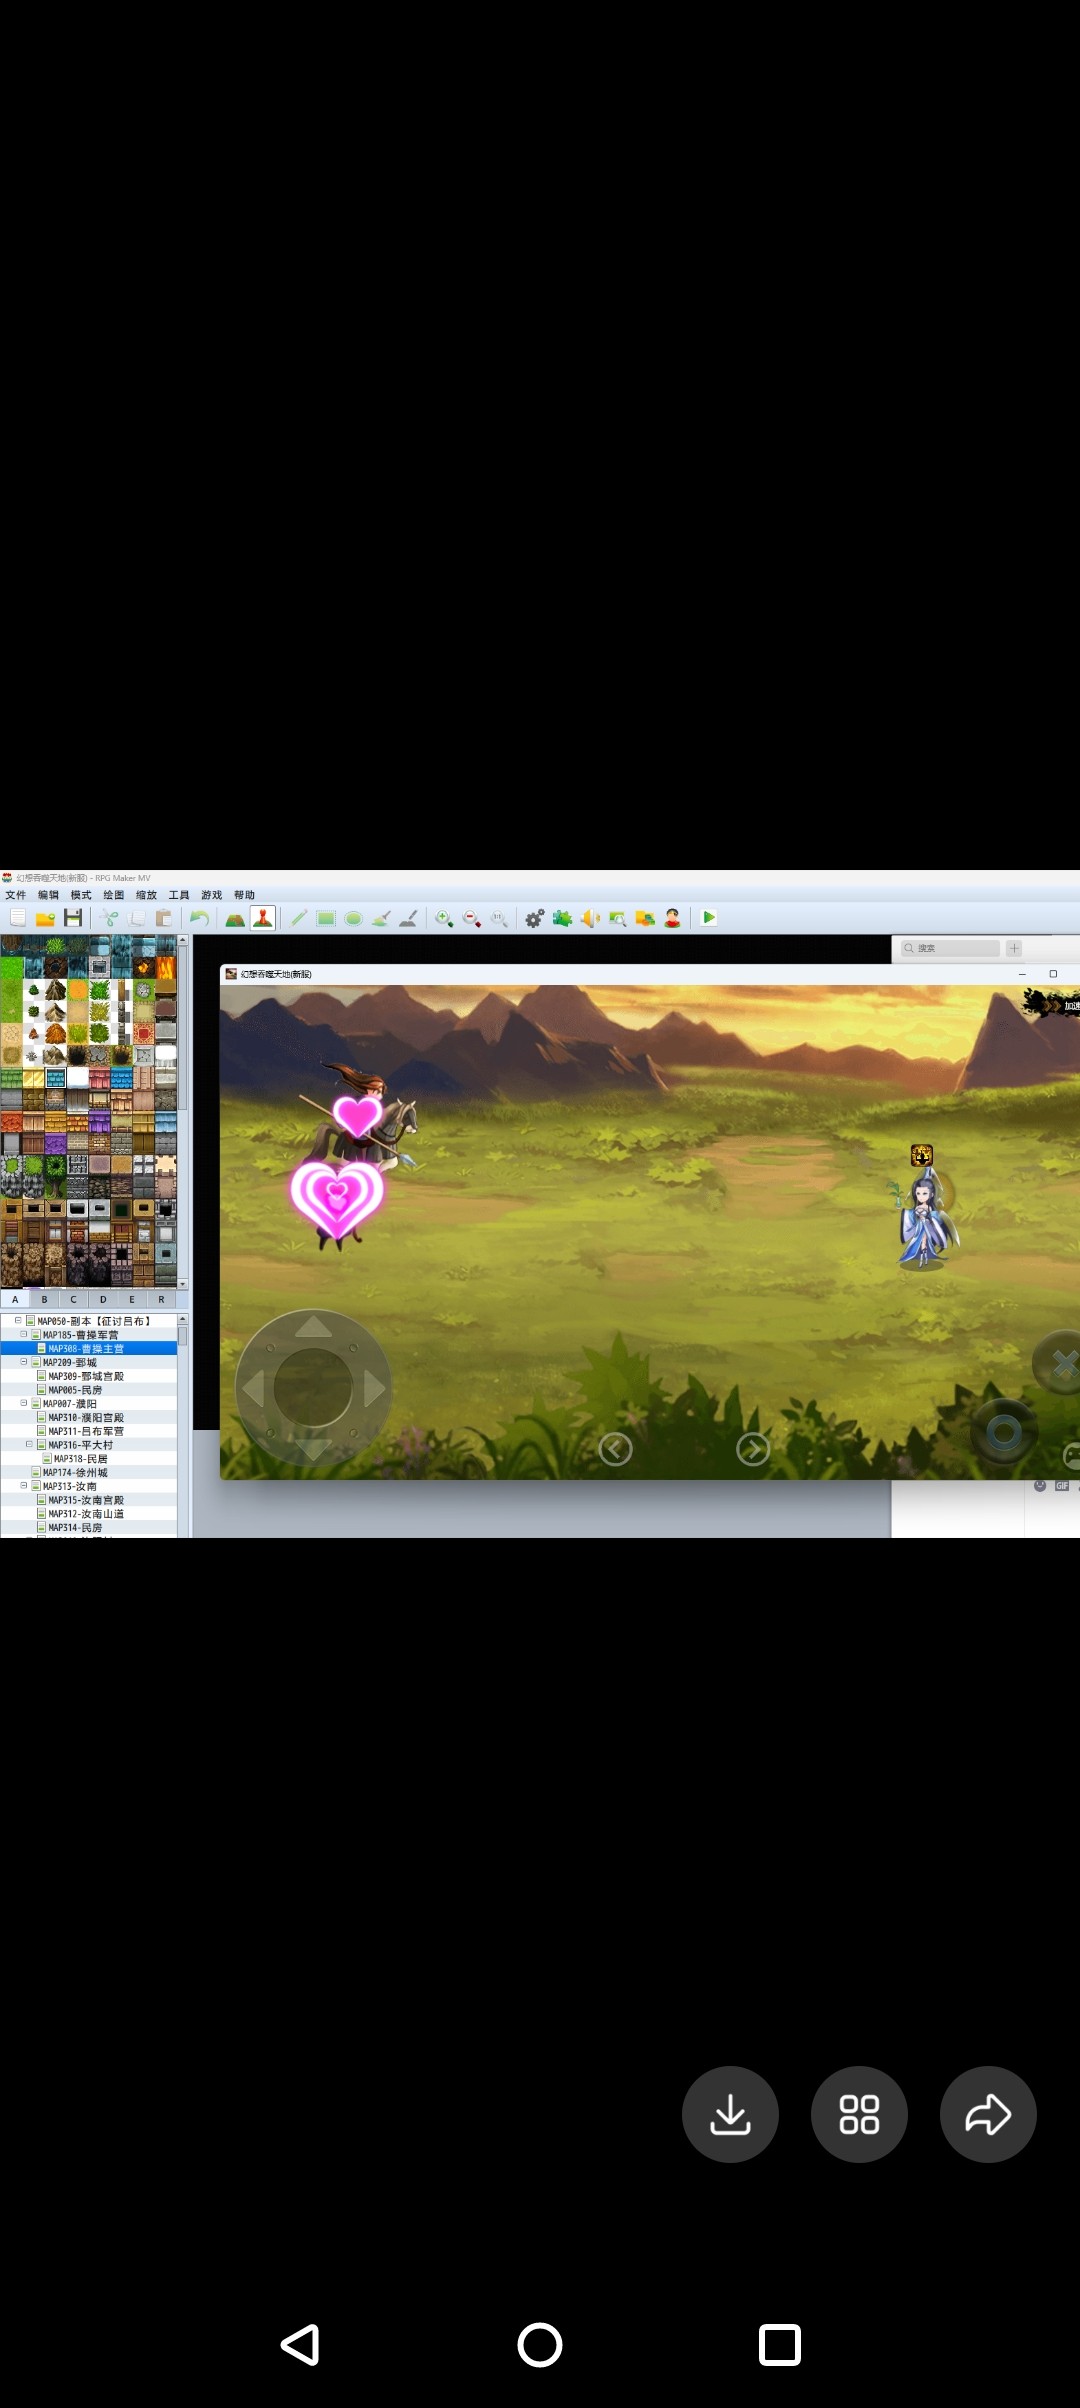Open the Sound Test speaker icon
1080x2408 pixels.
(590, 918)
